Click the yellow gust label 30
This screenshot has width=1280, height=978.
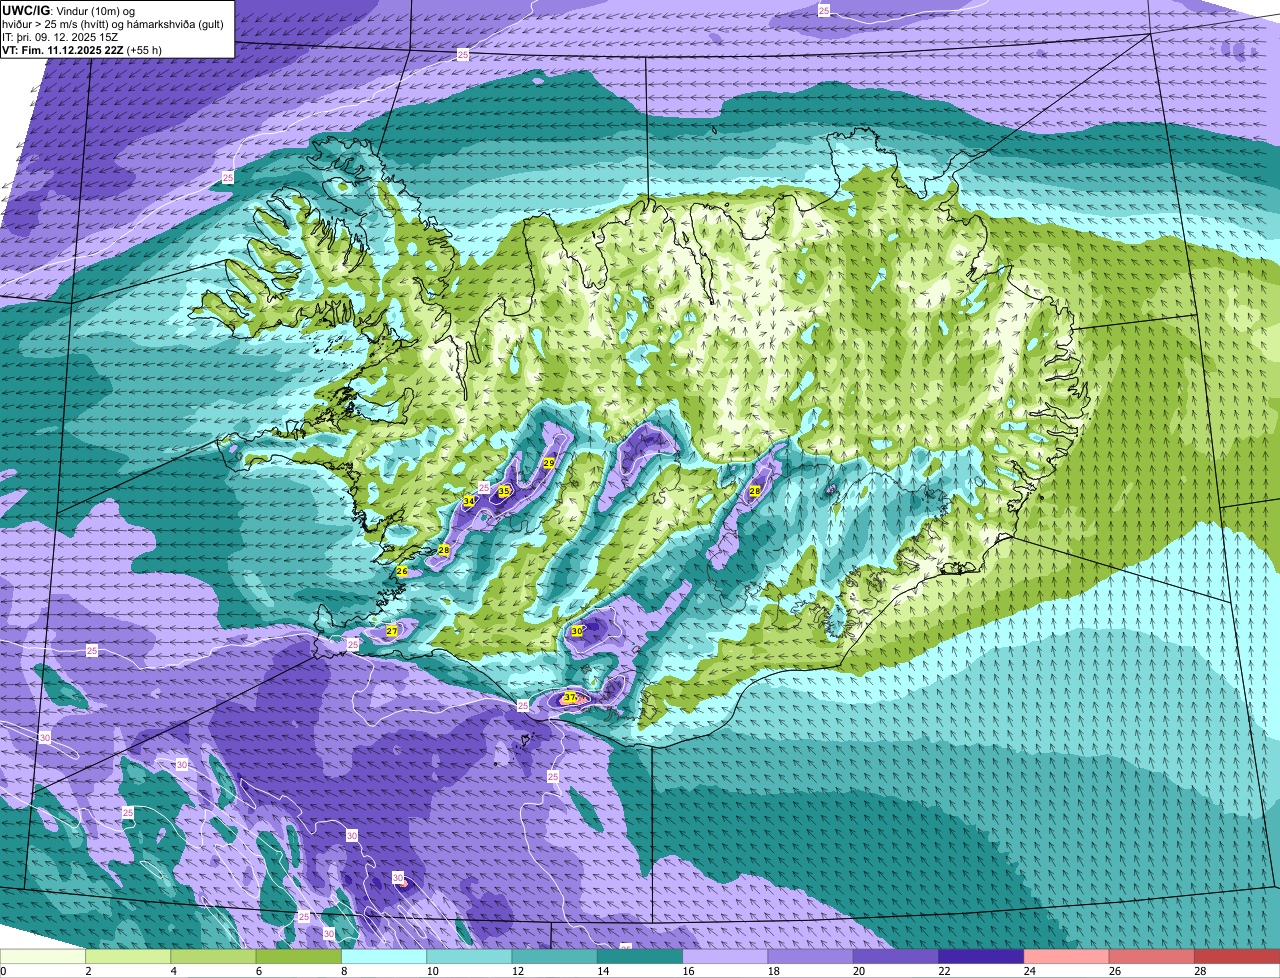[x=577, y=631]
